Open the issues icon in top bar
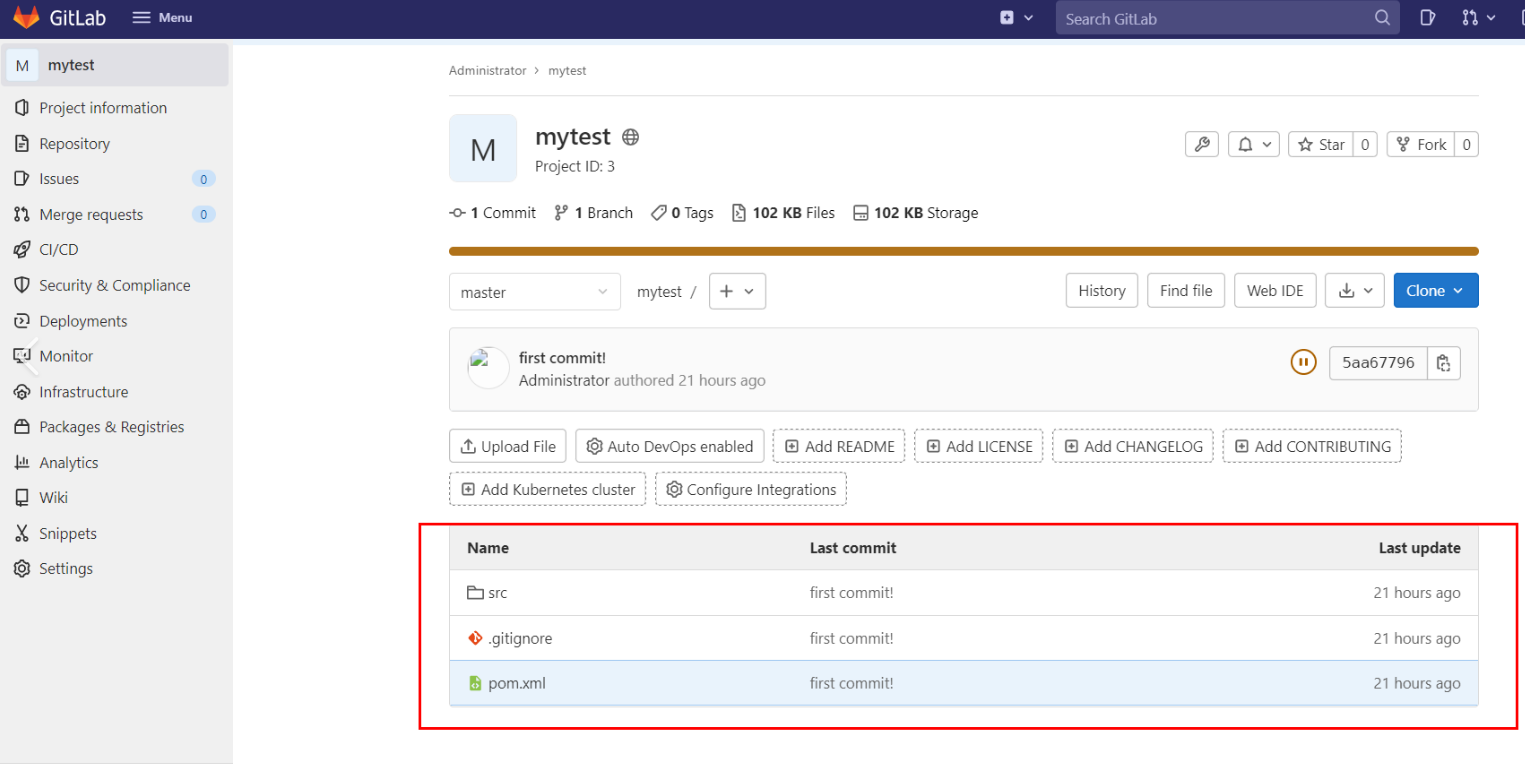Viewport: 1525px width, 764px height. [1428, 18]
